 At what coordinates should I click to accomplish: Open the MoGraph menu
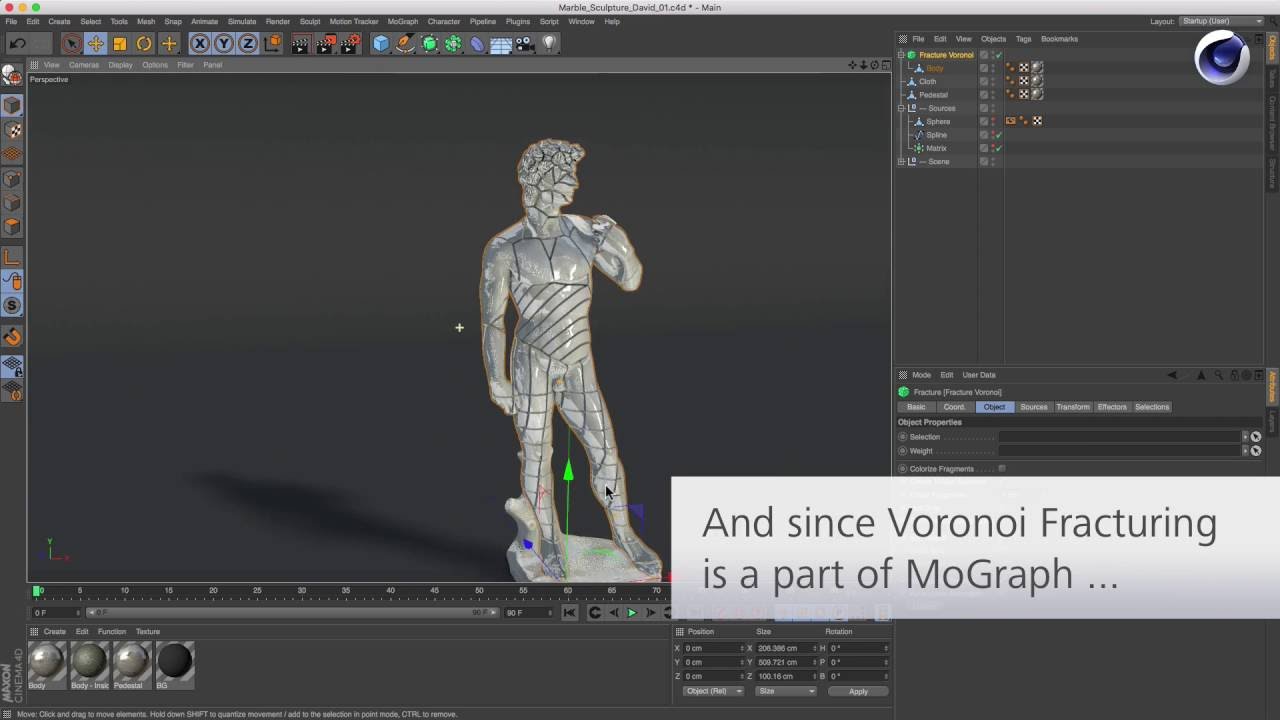[x=403, y=21]
